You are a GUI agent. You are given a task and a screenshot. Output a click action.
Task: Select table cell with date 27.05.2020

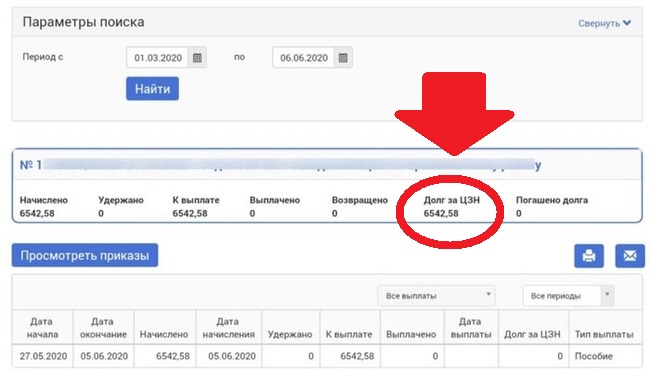point(43,356)
